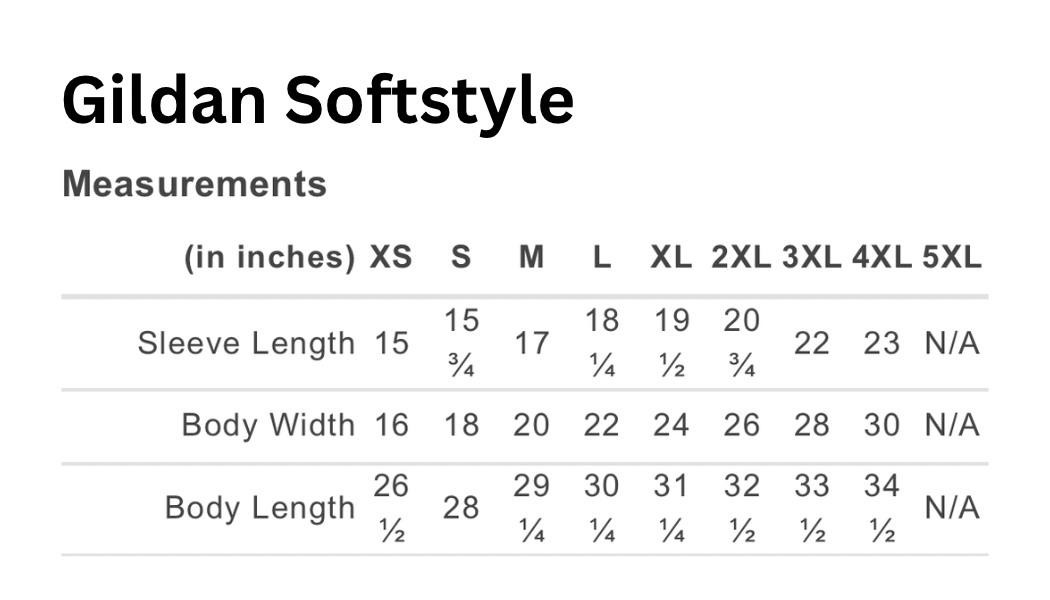
Task: Click Body Length value for 3XL
Action: click(811, 507)
